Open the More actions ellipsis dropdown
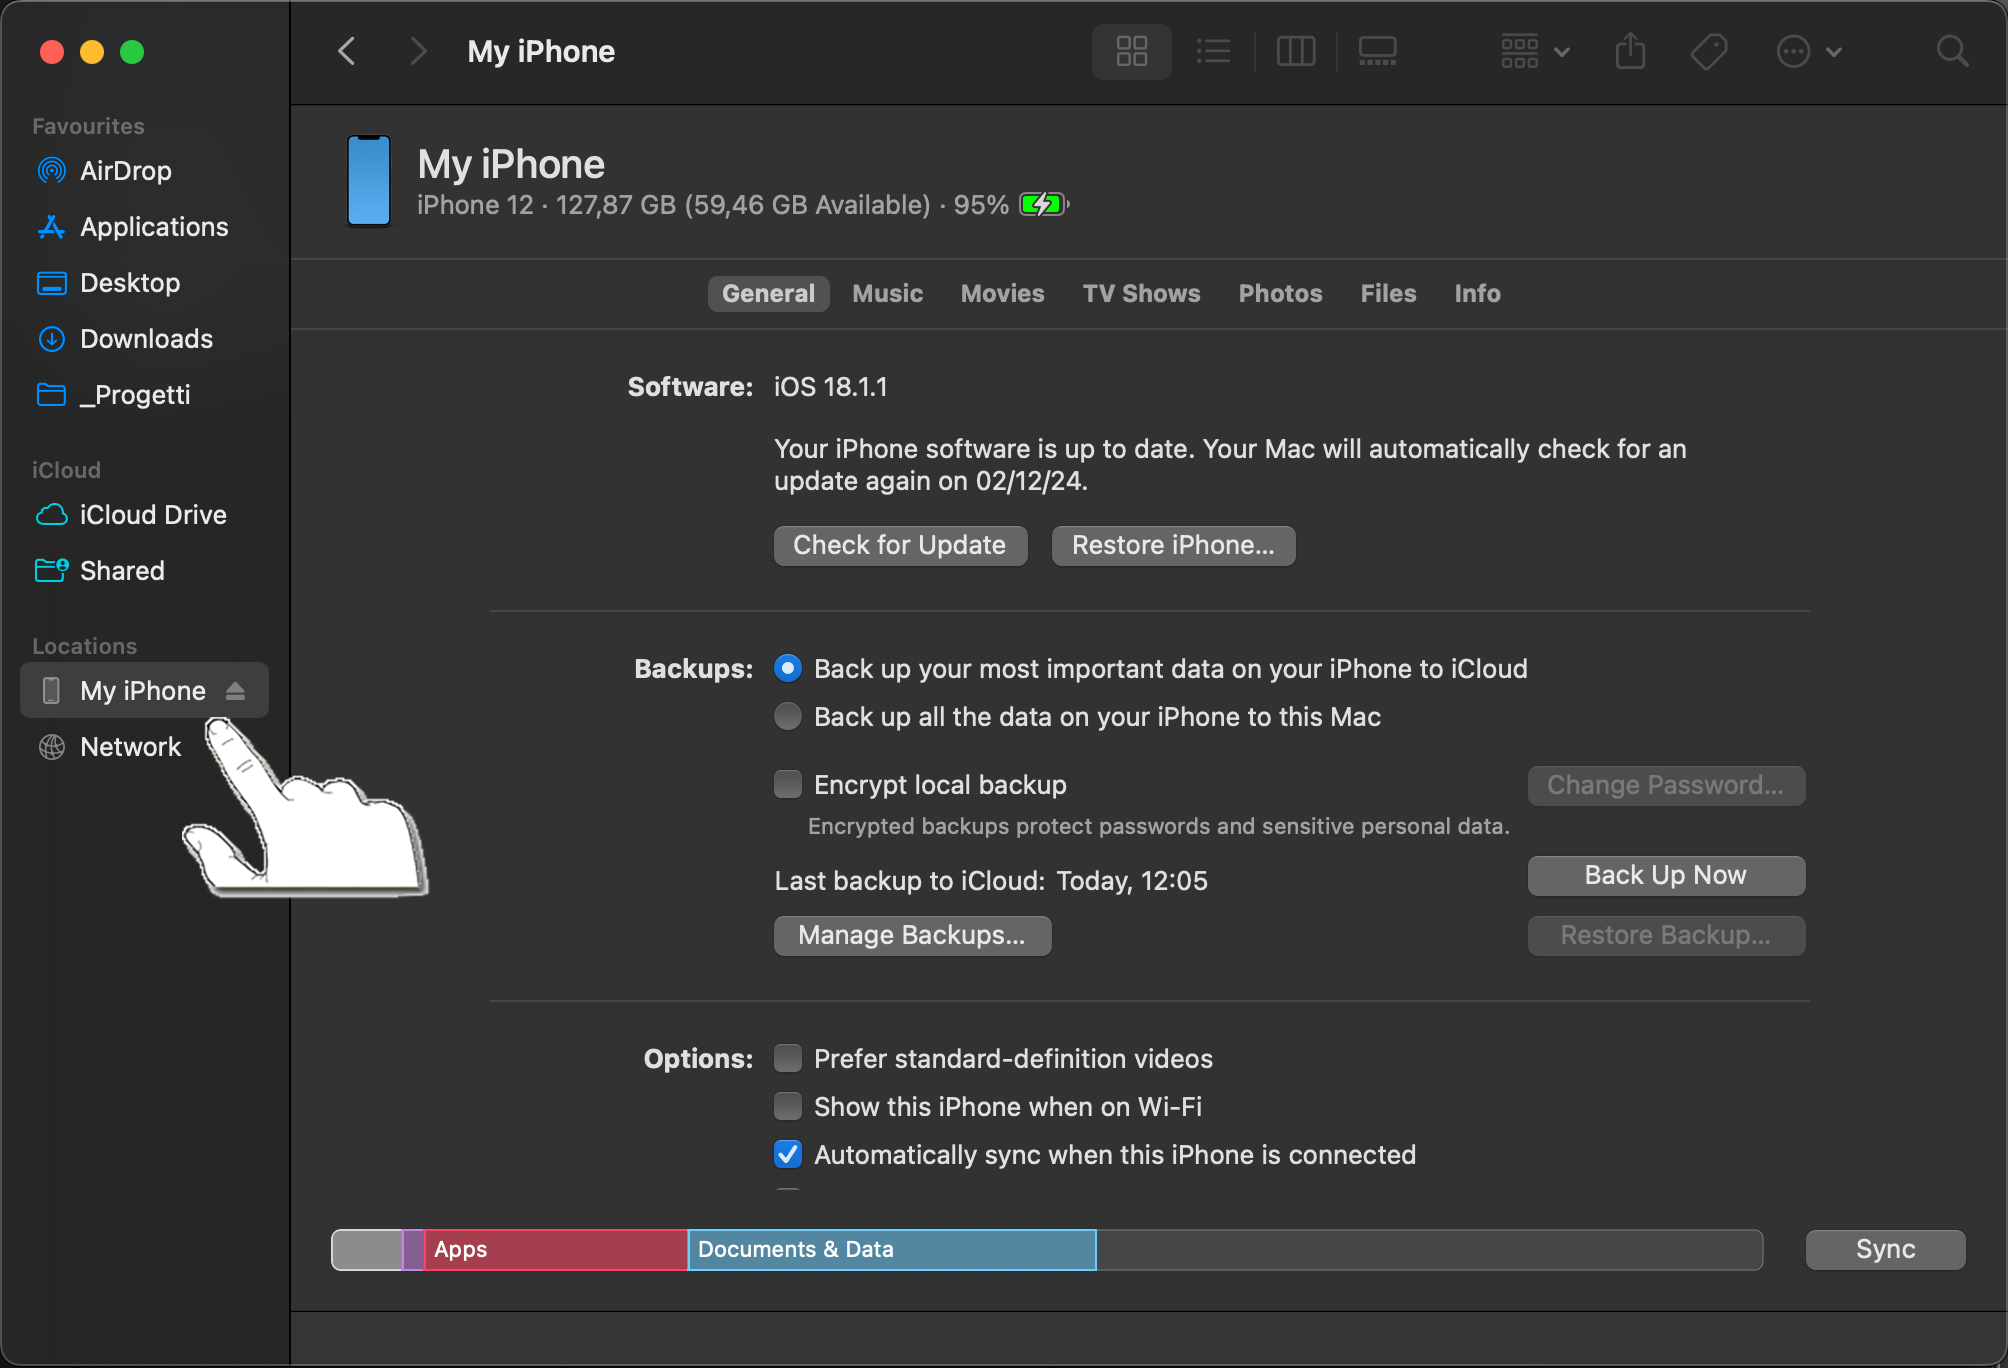Image resolution: width=2008 pixels, height=1368 pixels. coord(1809,51)
